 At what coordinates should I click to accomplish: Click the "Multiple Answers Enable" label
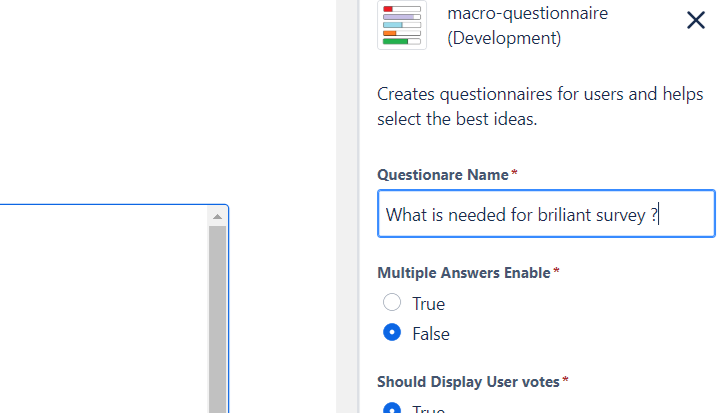pyautogui.click(x=463, y=272)
